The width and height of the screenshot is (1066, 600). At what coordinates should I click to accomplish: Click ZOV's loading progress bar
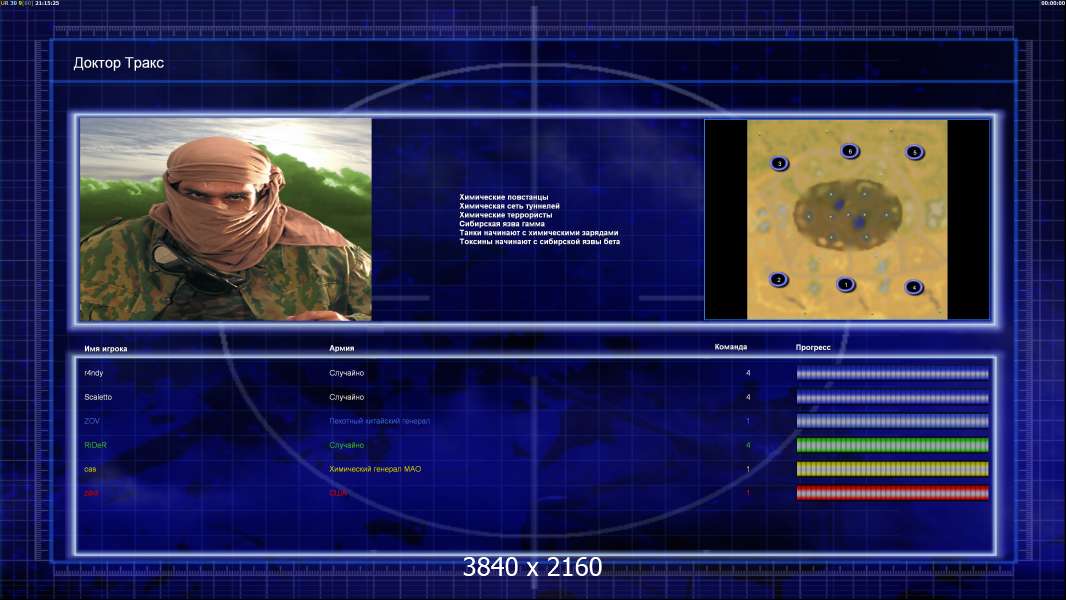892,421
